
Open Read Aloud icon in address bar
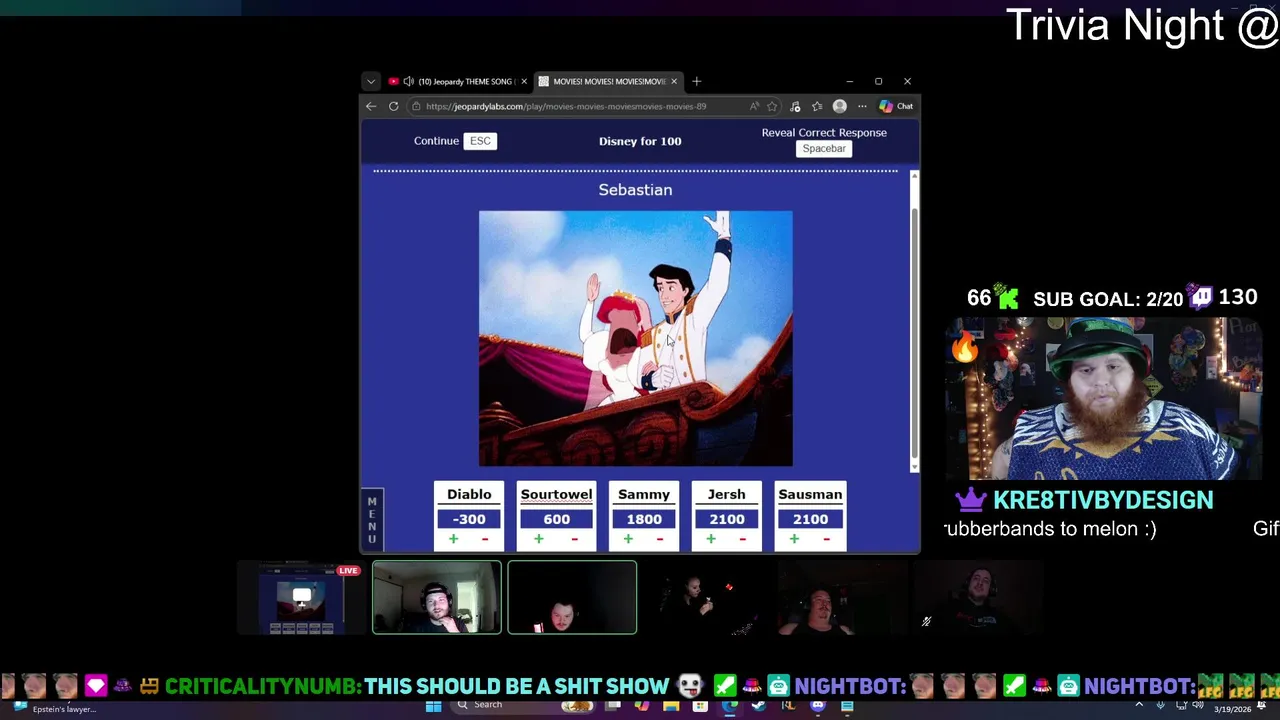coord(754,106)
